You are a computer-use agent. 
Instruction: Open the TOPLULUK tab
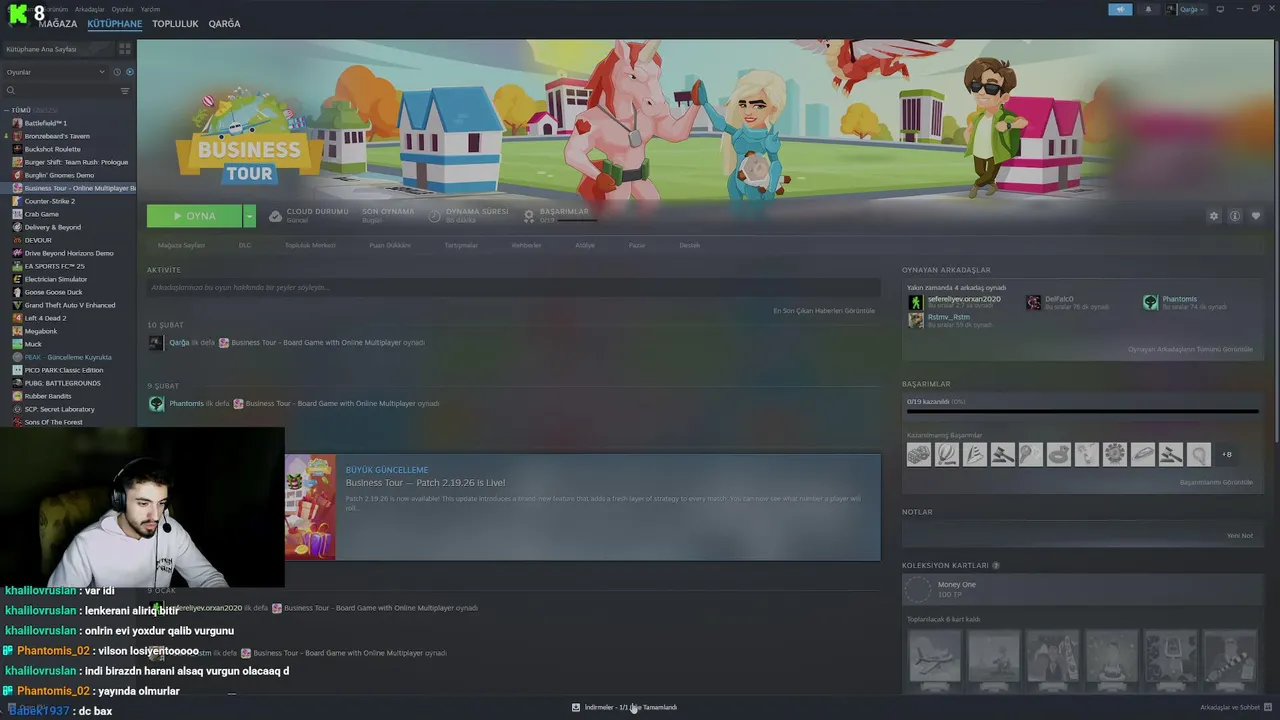pyautogui.click(x=175, y=24)
